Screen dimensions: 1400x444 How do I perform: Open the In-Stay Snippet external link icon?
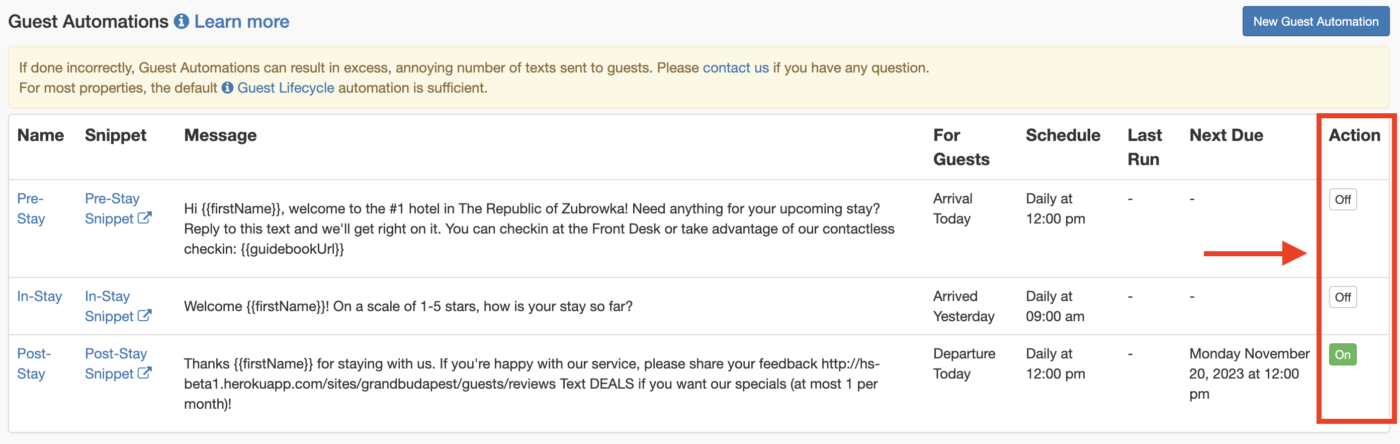[x=144, y=316]
